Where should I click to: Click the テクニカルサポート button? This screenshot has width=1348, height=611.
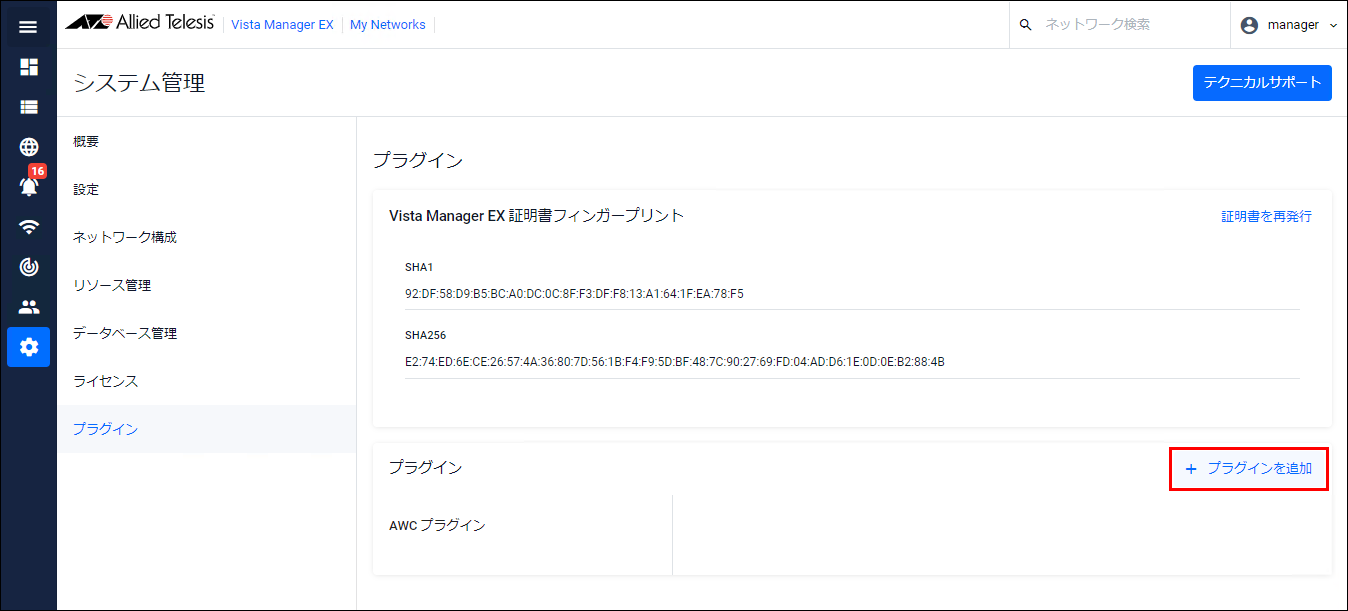point(1262,83)
